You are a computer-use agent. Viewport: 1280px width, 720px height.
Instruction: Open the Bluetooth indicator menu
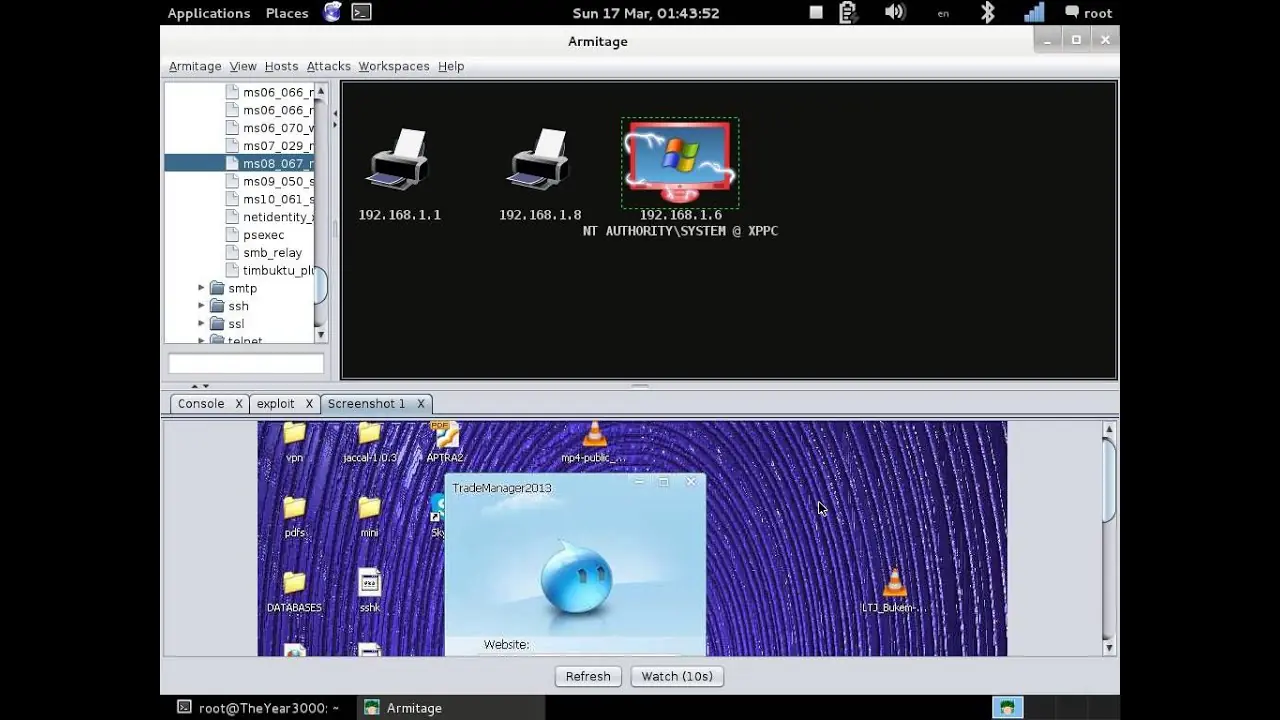tap(987, 13)
